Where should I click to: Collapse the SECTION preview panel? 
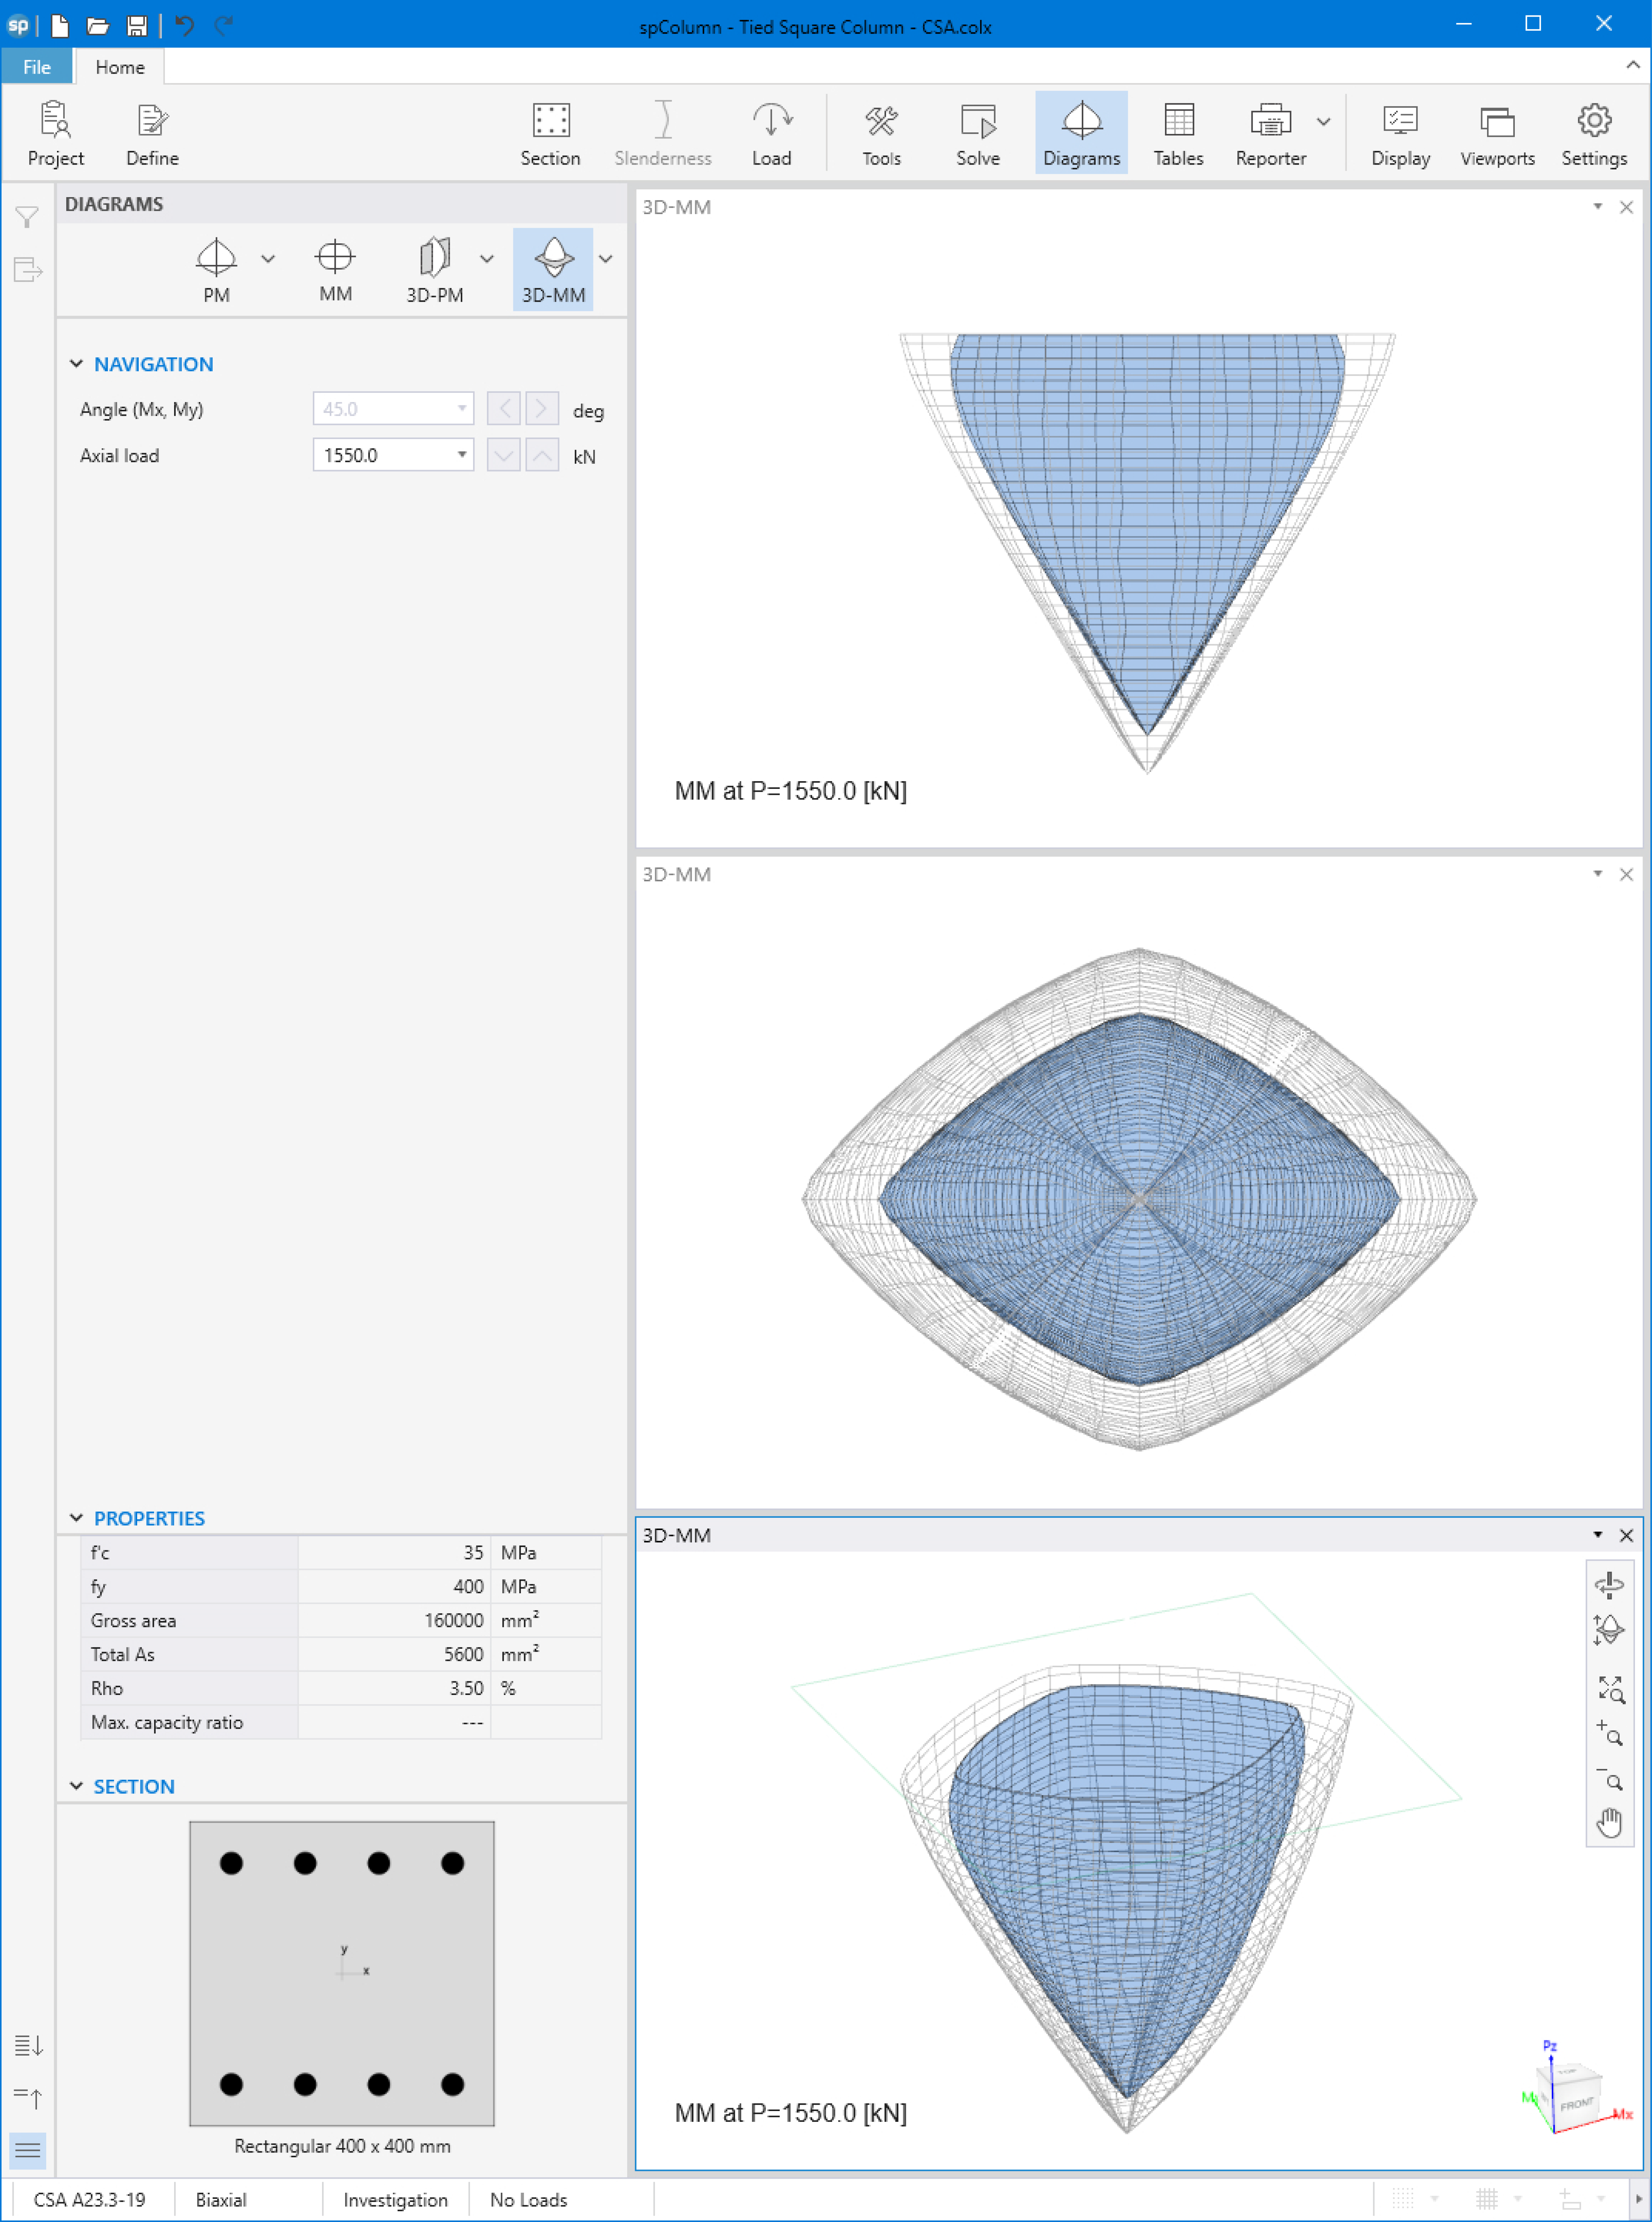76,1786
